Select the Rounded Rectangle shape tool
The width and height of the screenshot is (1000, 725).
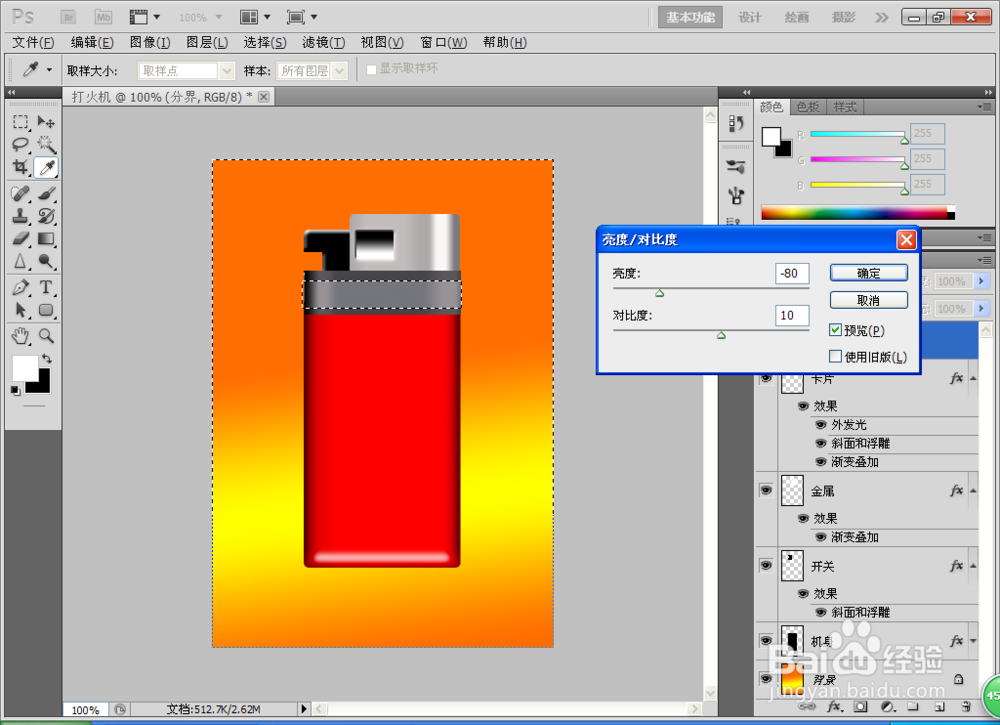pos(46,311)
